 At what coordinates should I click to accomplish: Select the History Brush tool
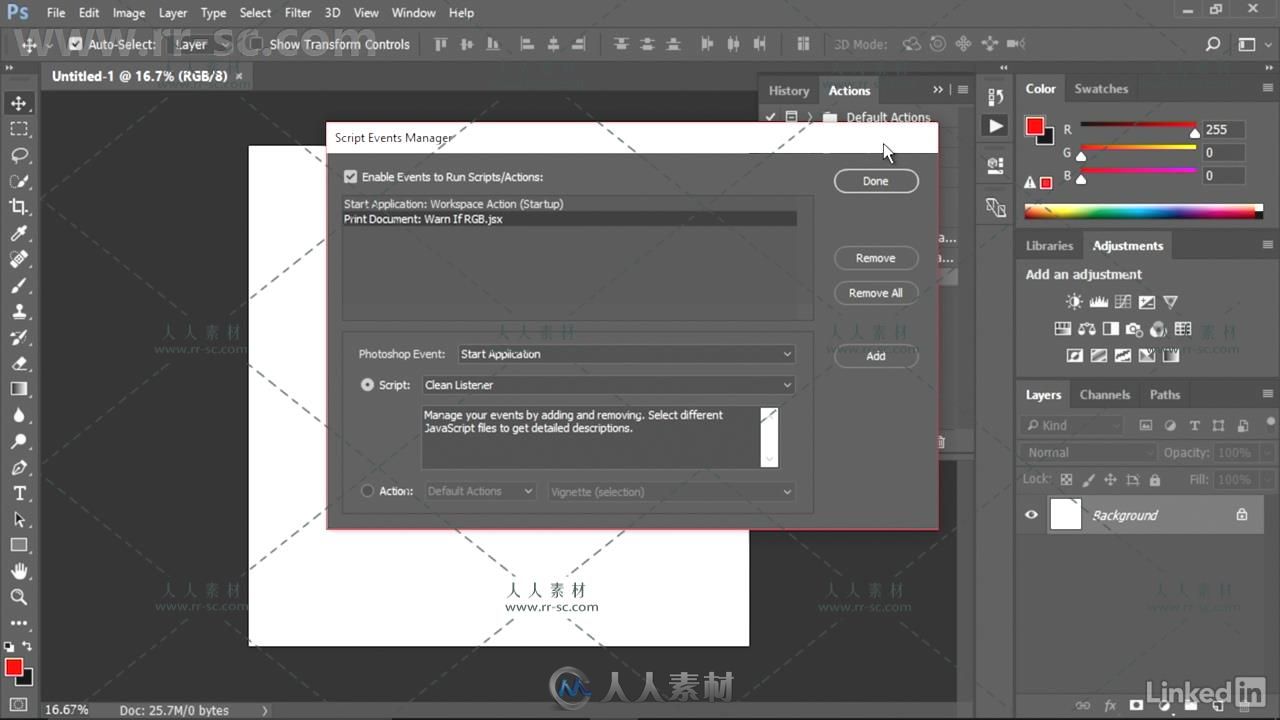19,337
